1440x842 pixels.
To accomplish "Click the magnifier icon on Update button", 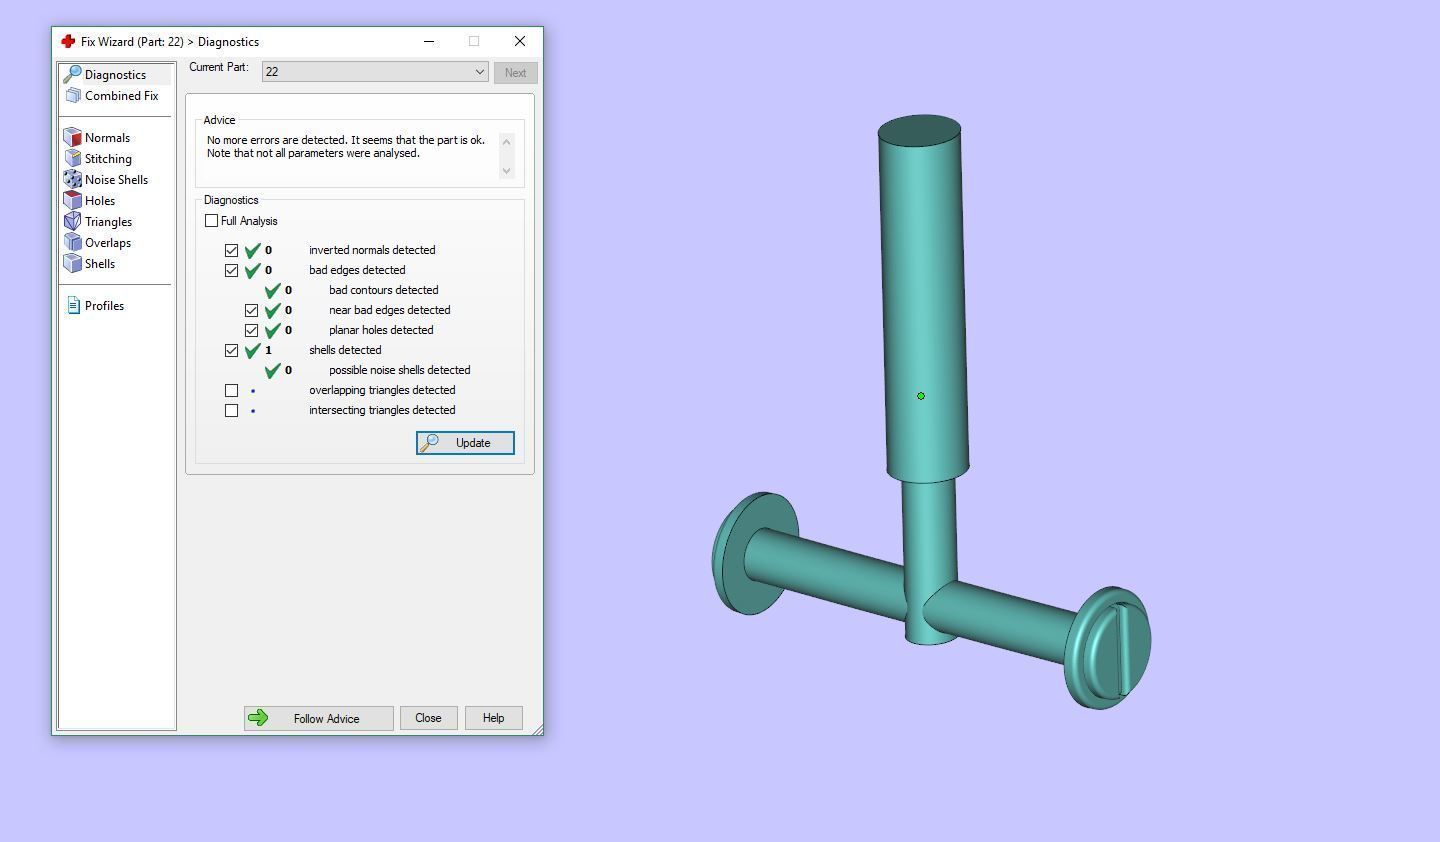I will (x=430, y=443).
